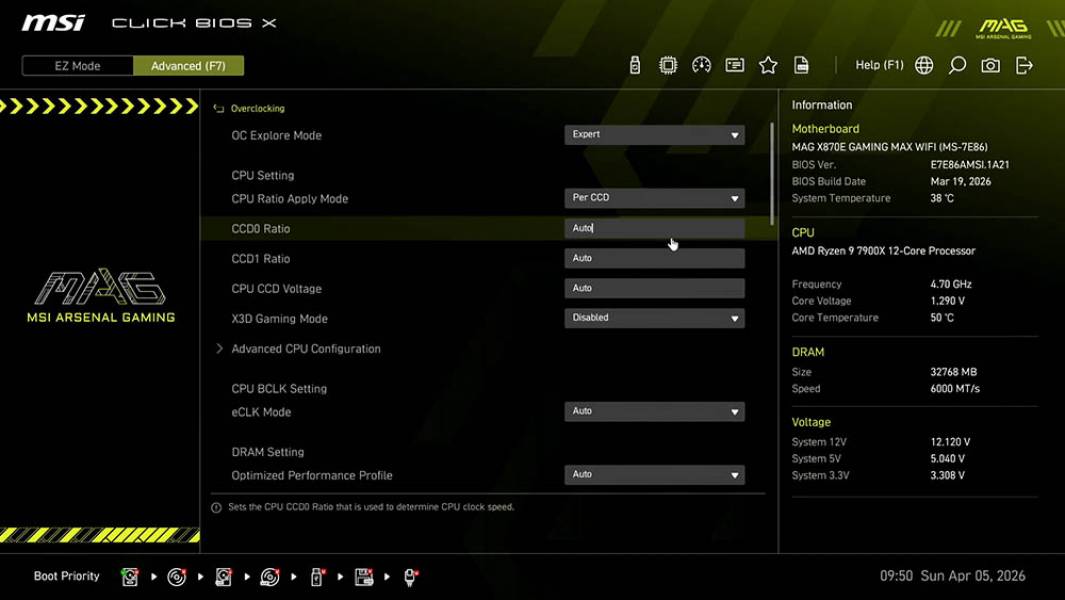This screenshot has height=600, width=1065.
Task: Select the Advanced (F7) tab
Action: tap(188, 65)
